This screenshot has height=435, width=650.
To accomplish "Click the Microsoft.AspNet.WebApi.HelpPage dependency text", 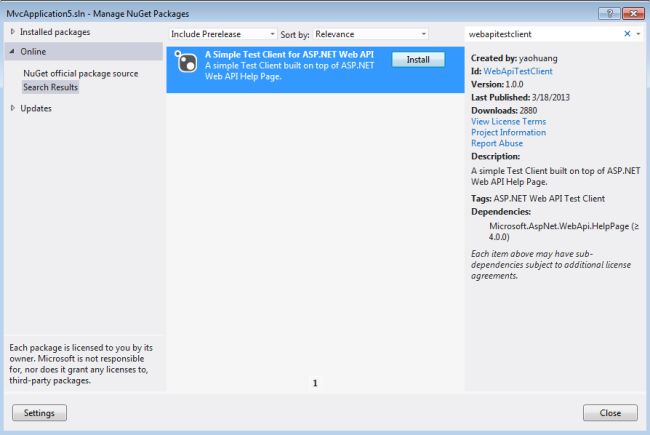I will coord(564,231).
